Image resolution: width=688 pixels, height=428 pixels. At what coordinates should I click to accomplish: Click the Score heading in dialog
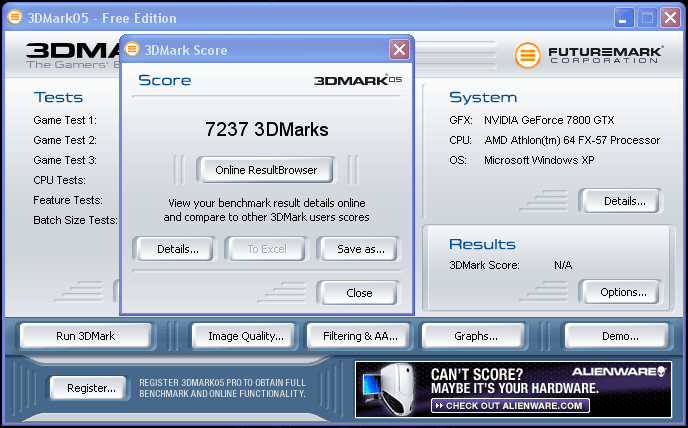pos(165,80)
